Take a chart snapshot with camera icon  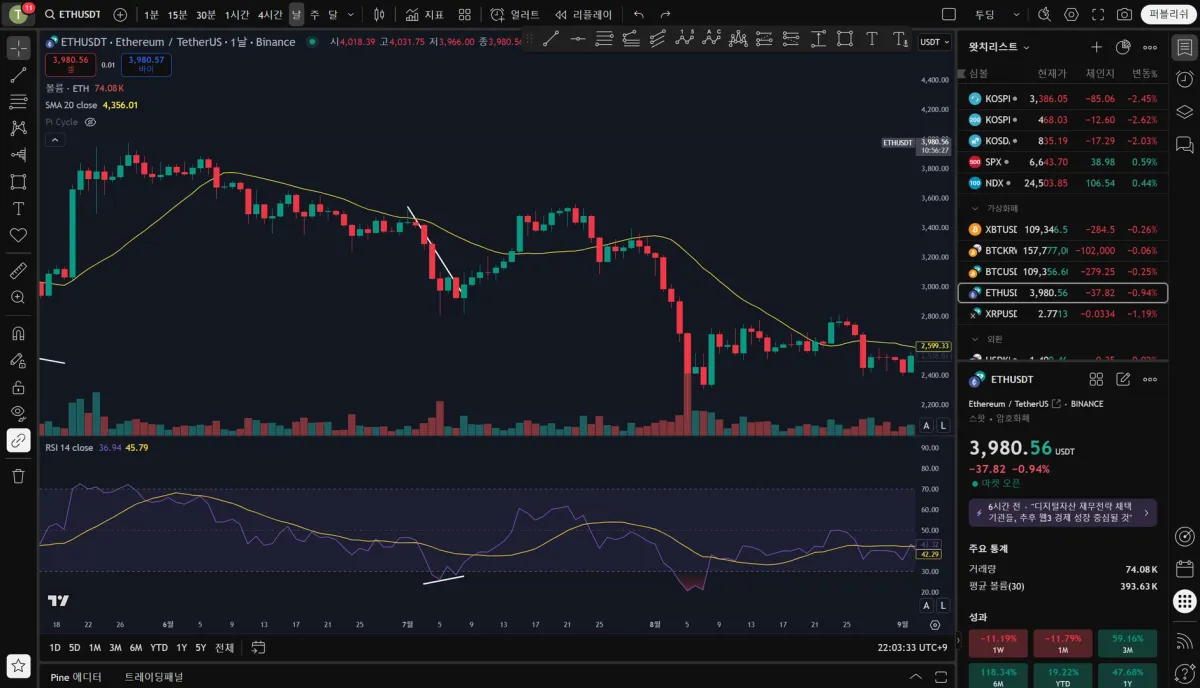[x=1125, y=15]
